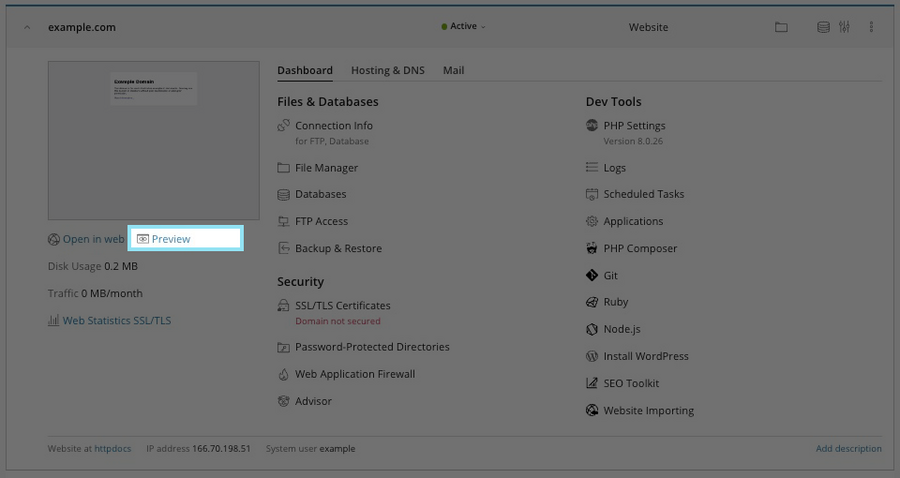Open the Node.js icon

click(593, 329)
